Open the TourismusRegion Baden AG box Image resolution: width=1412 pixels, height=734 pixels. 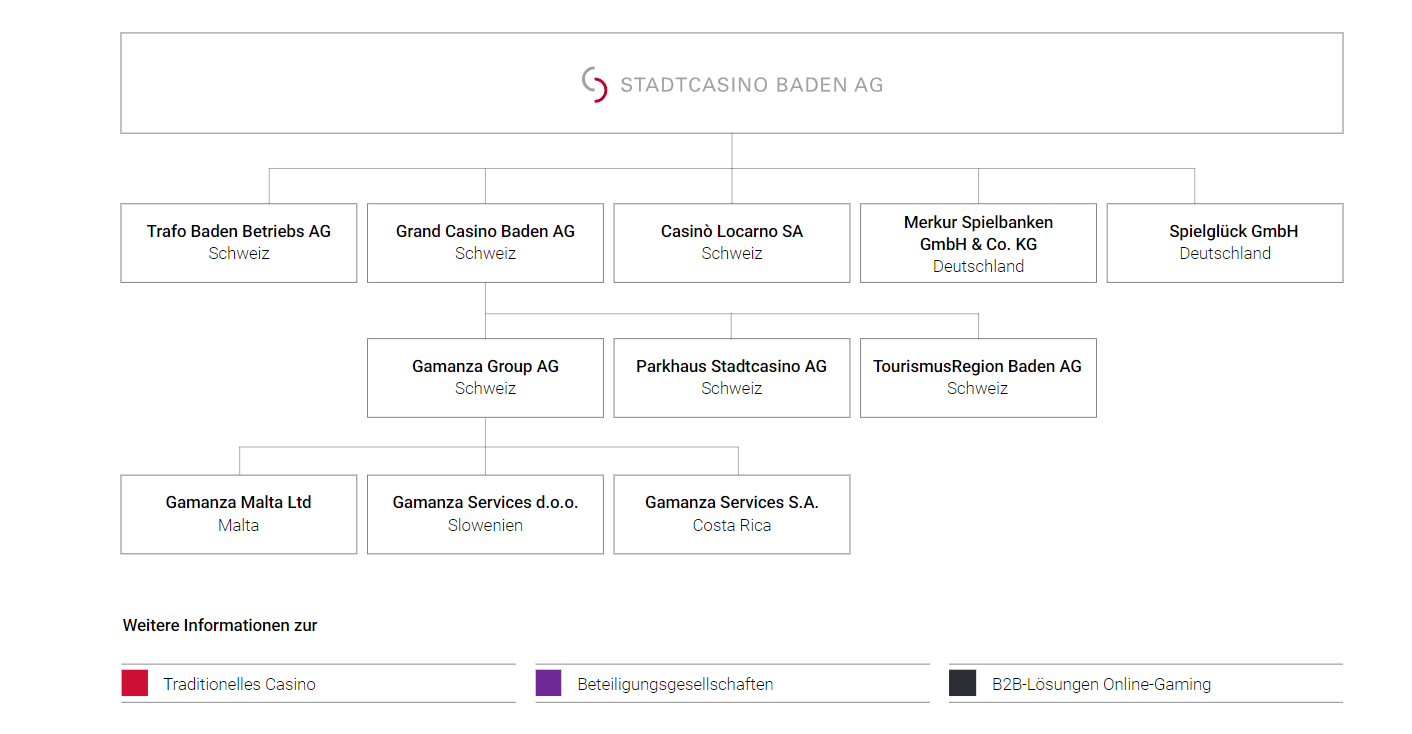tap(978, 378)
